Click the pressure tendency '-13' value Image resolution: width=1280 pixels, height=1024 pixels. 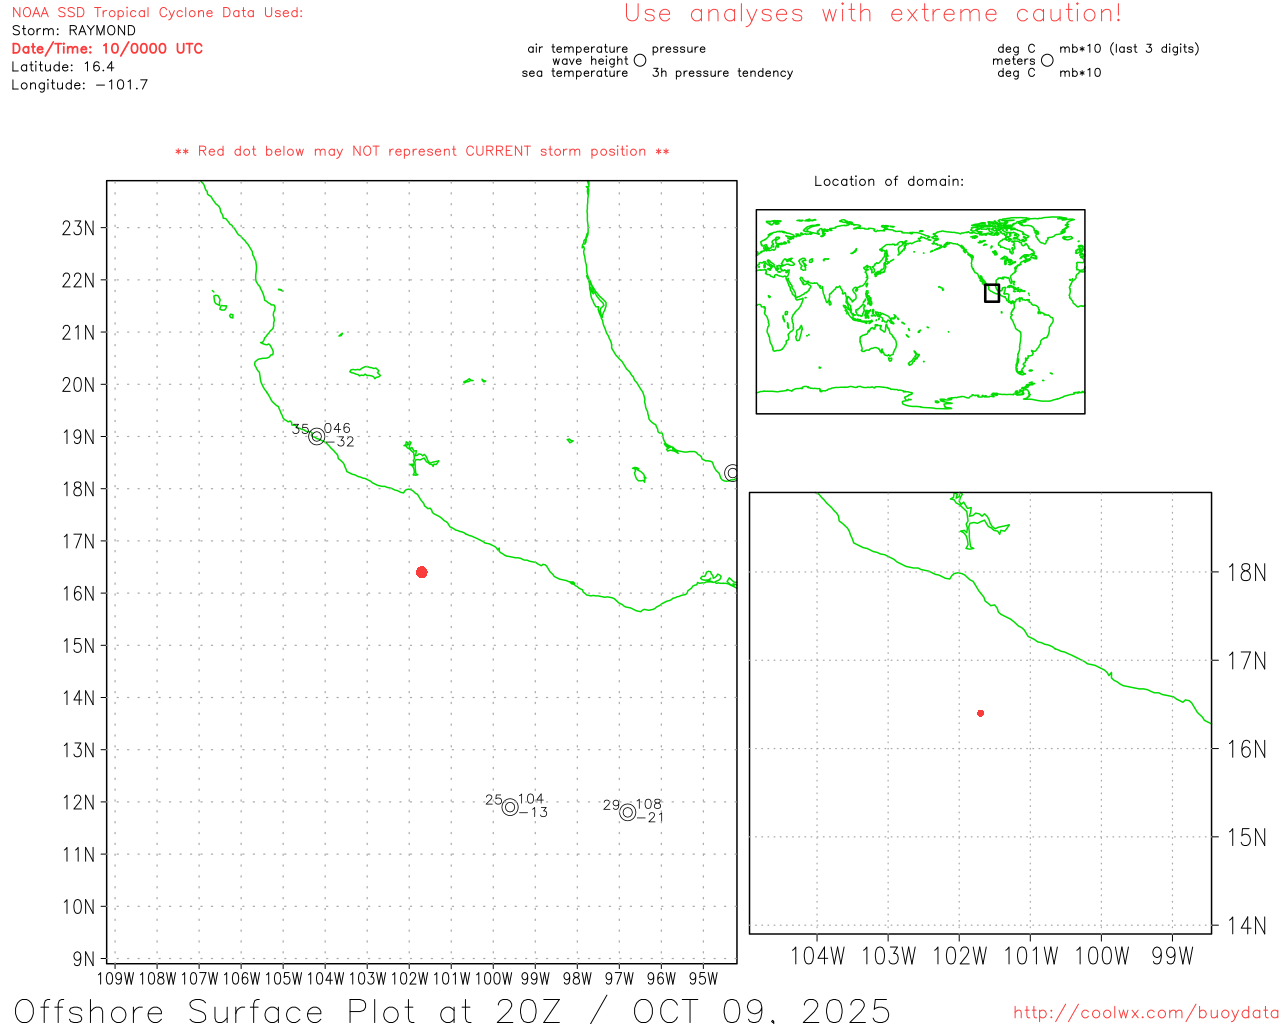533,812
